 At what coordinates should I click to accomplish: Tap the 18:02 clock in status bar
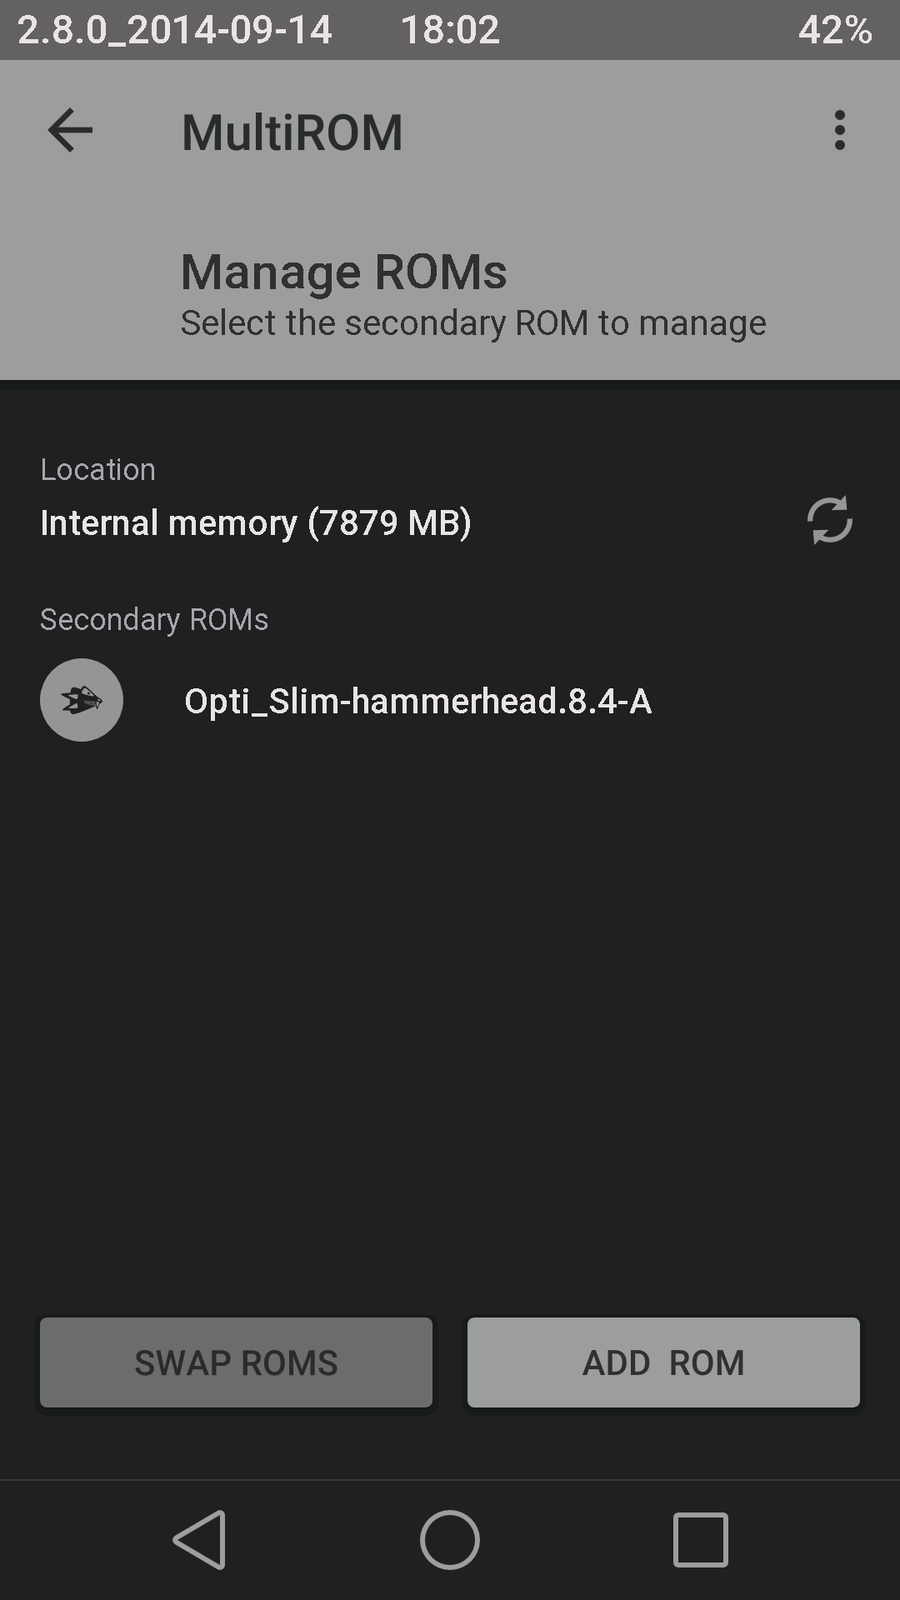(x=450, y=30)
